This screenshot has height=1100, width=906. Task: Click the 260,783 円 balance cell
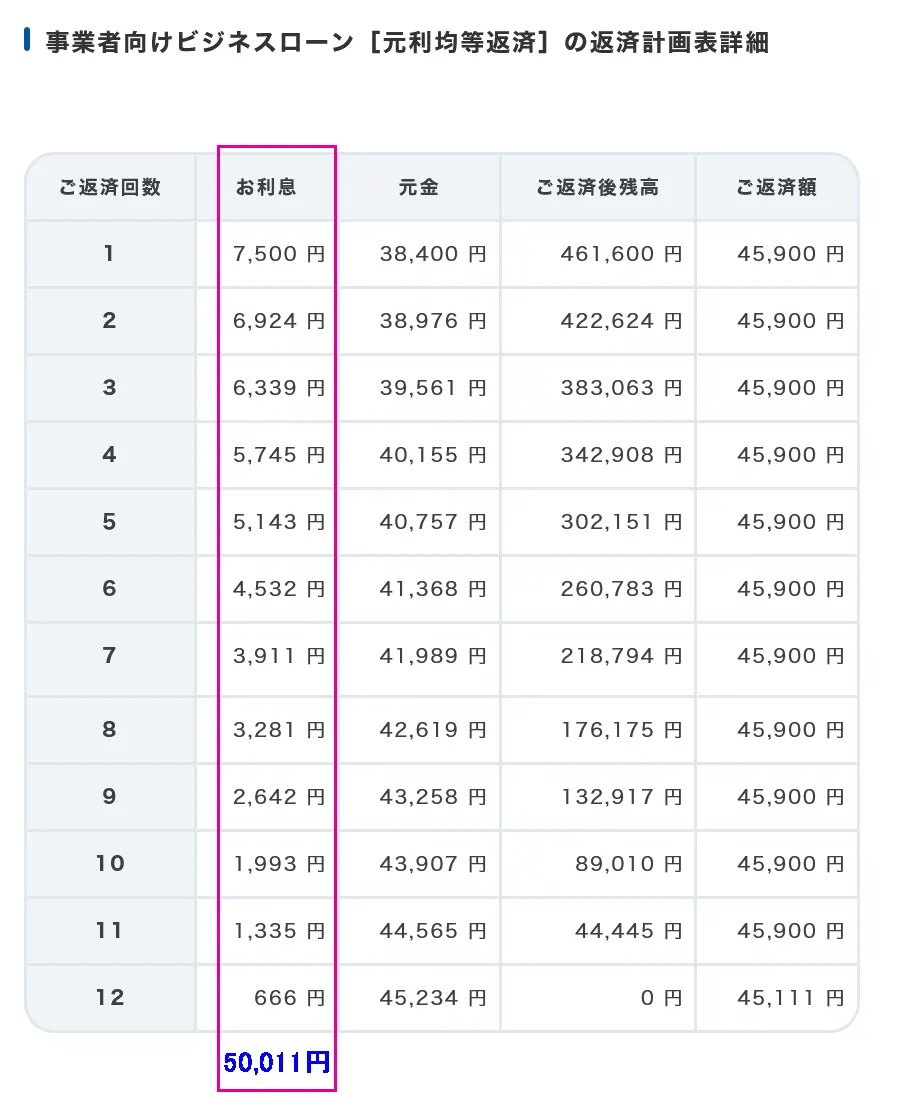(x=598, y=589)
